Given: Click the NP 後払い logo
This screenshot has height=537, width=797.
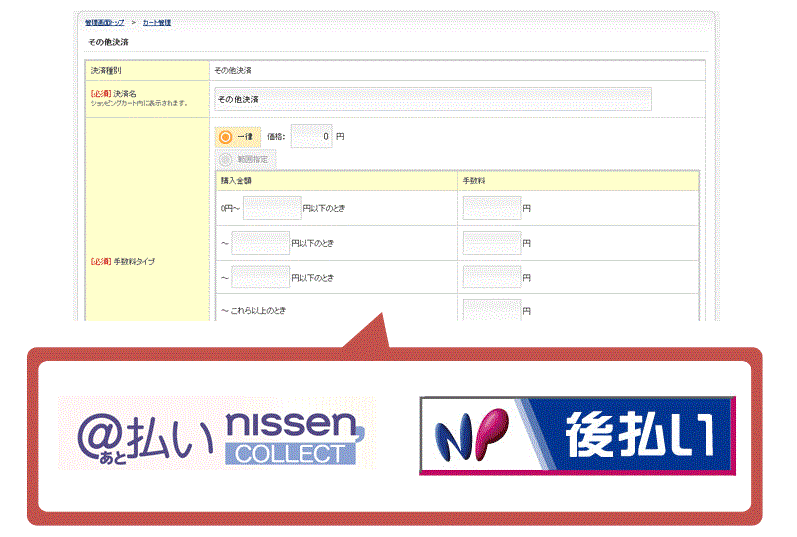Looking at the screenshot, I should 577,436.
